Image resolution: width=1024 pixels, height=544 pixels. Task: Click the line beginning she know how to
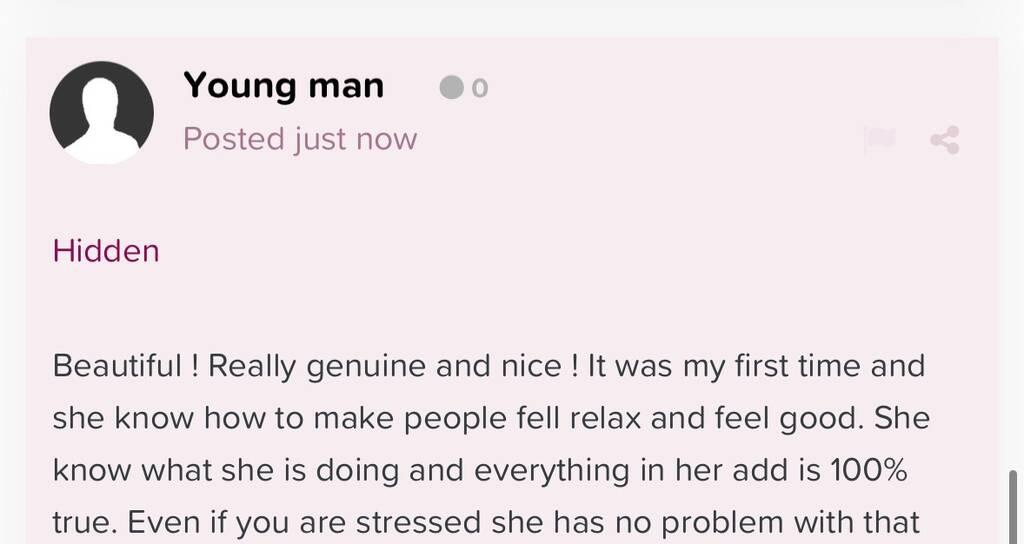(491, 419)
